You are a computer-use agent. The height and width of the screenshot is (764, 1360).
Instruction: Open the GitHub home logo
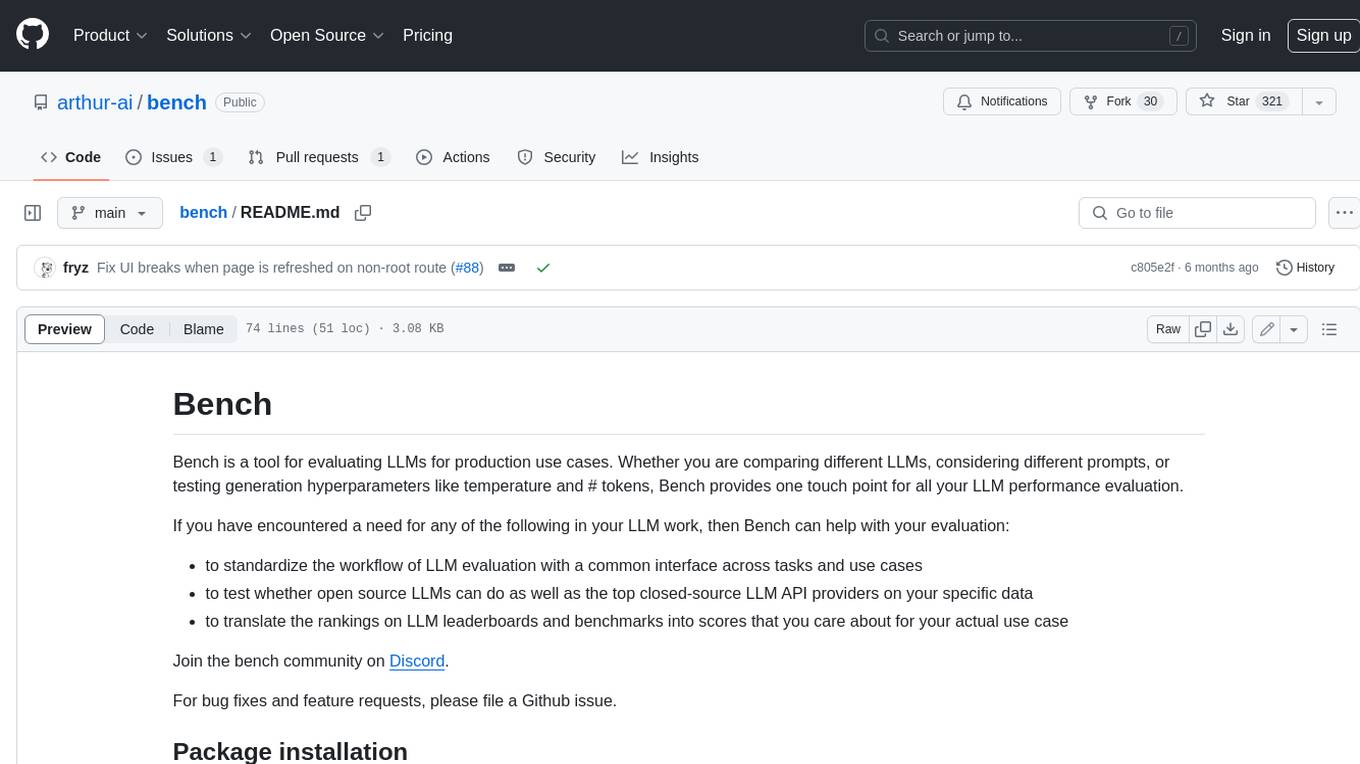tap(32, 35)
